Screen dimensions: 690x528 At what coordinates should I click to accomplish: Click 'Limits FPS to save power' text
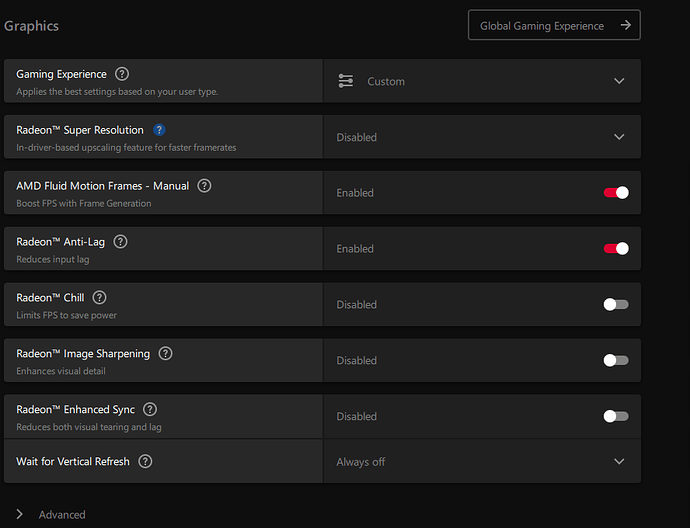pyautogui.click(x=66, y=315)
